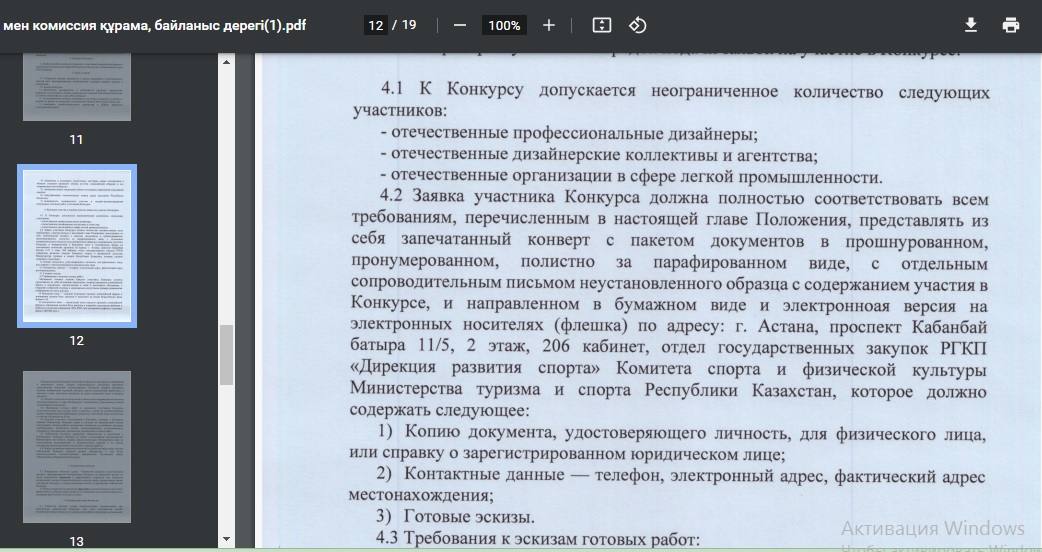Download the PDF file
The height and width of the screenshot is (552, 1042).
970,25
